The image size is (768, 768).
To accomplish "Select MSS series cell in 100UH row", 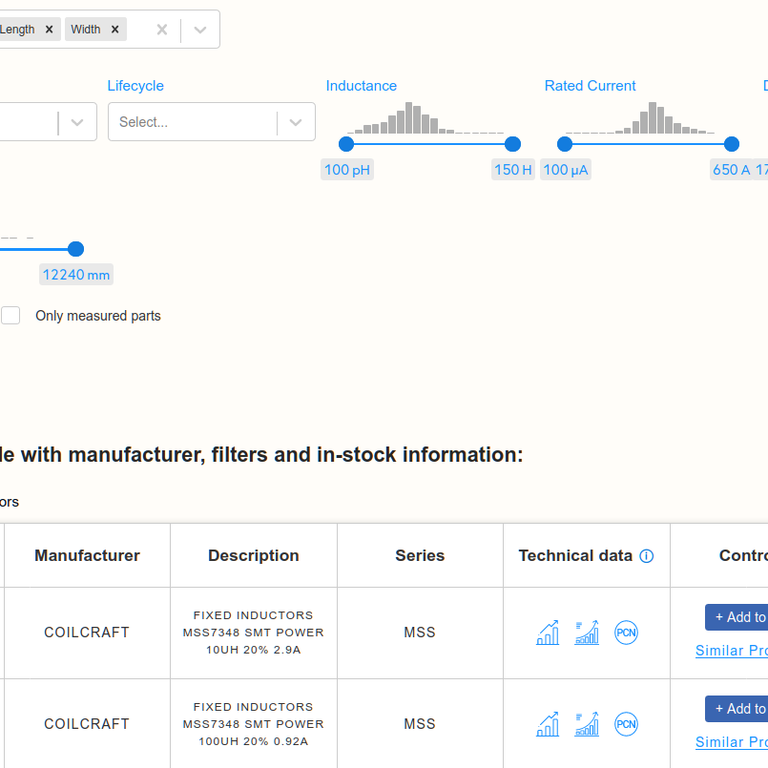I will pyautogui.click(x=420, y=724).
